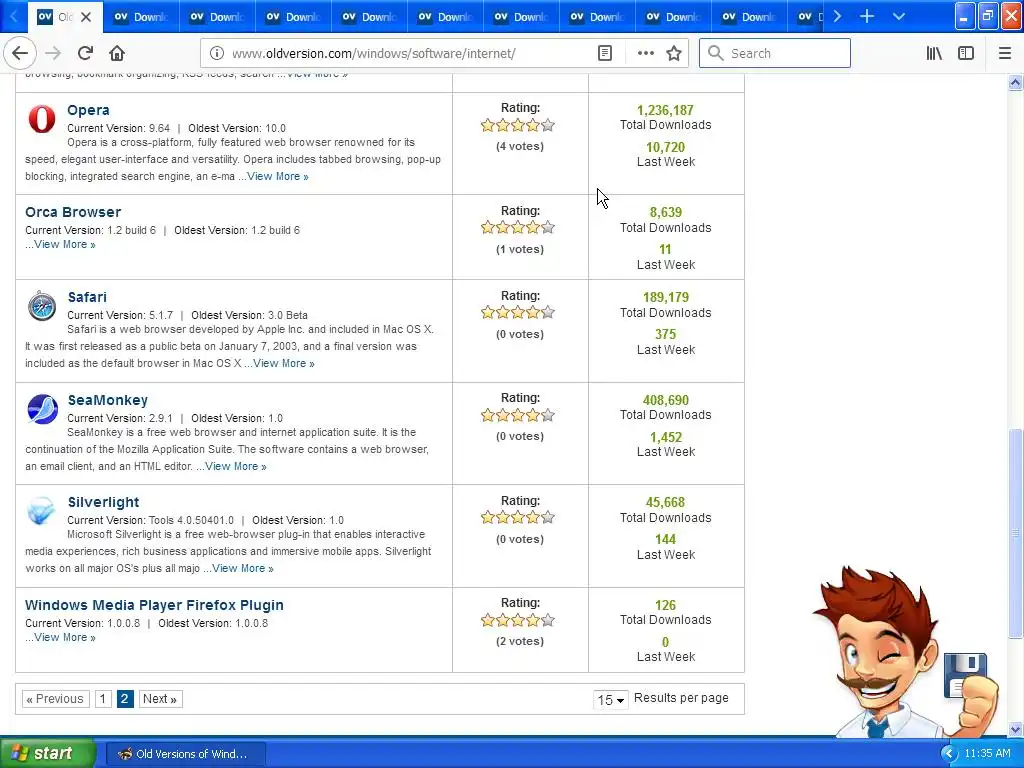Open the Library icon
The width and height of the screenshot is (1024, 768).
tap(934, 53)
